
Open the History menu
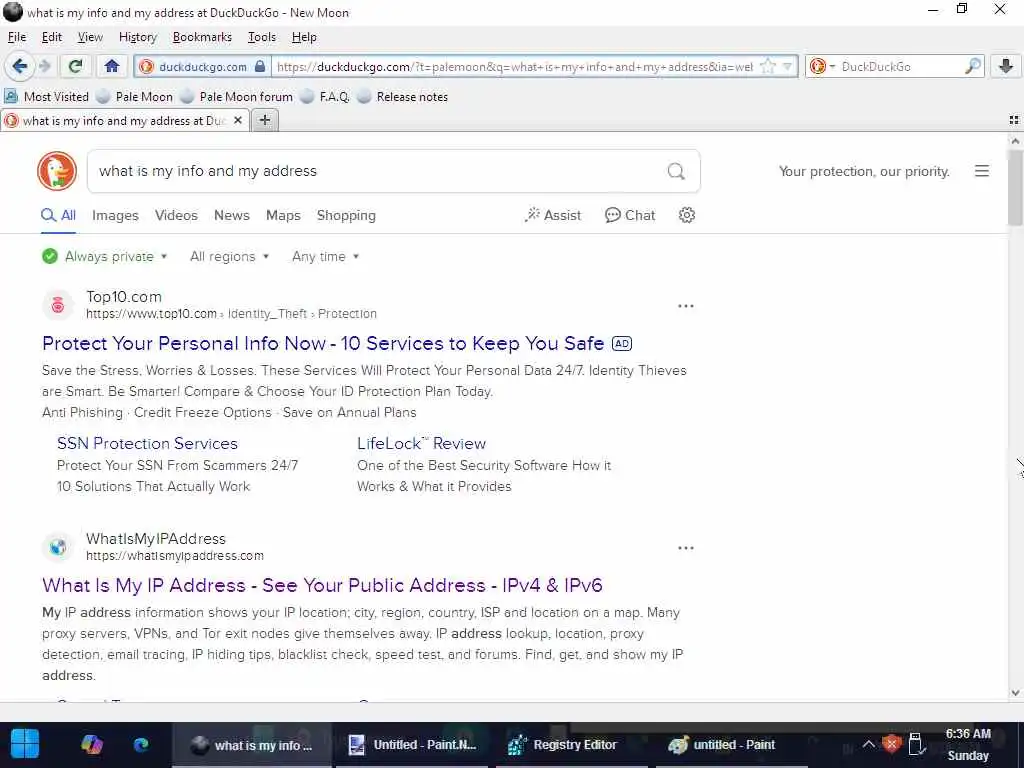pyautogui.click(x=138, y=37)
